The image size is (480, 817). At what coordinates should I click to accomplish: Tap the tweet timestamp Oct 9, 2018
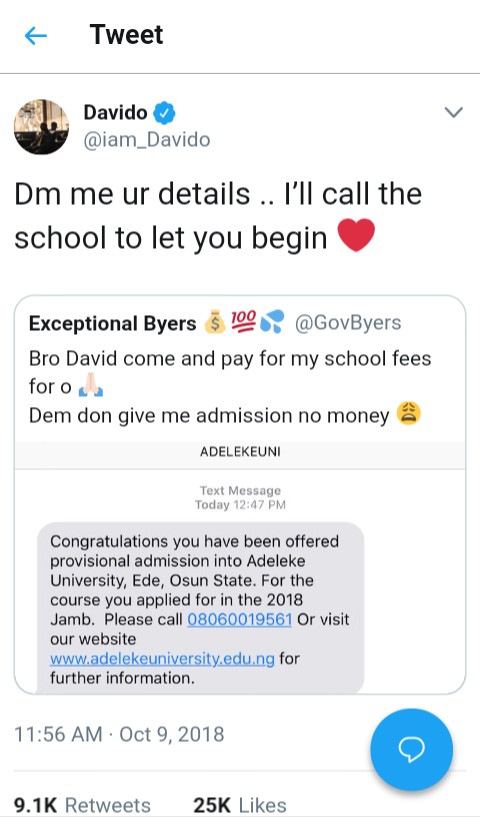click(x=171, y=734)
